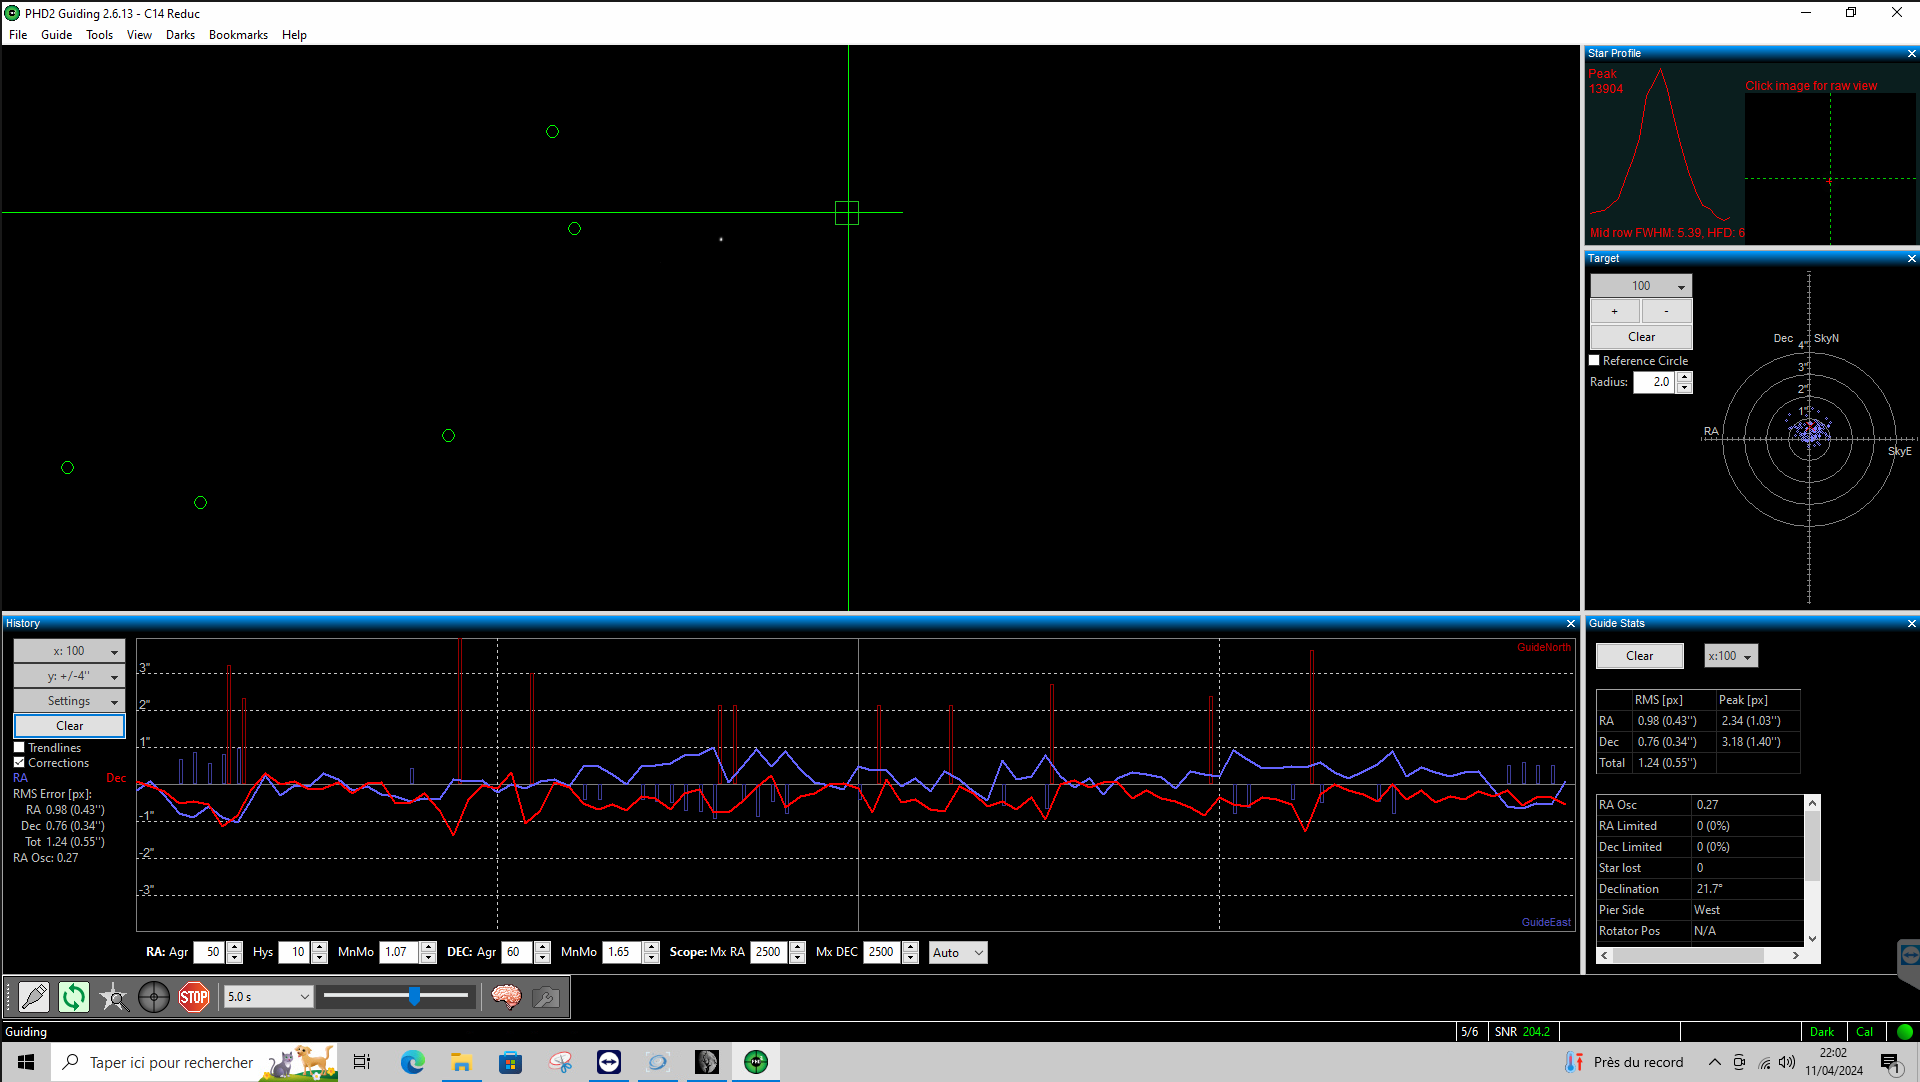Image resolution: width=1920 pixels, height=1082 pixels.
Task: Open the Advanced Settings brain icon
Action: [506, 997]
